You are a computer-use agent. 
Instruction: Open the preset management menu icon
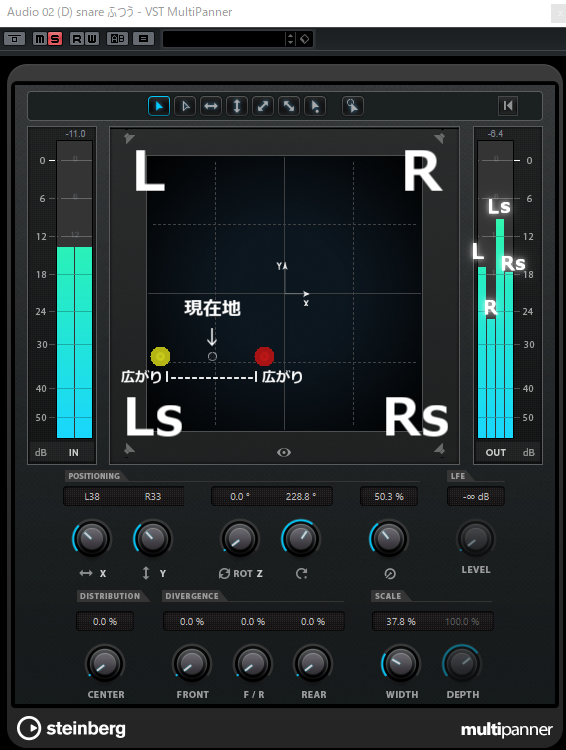(143, 39)
